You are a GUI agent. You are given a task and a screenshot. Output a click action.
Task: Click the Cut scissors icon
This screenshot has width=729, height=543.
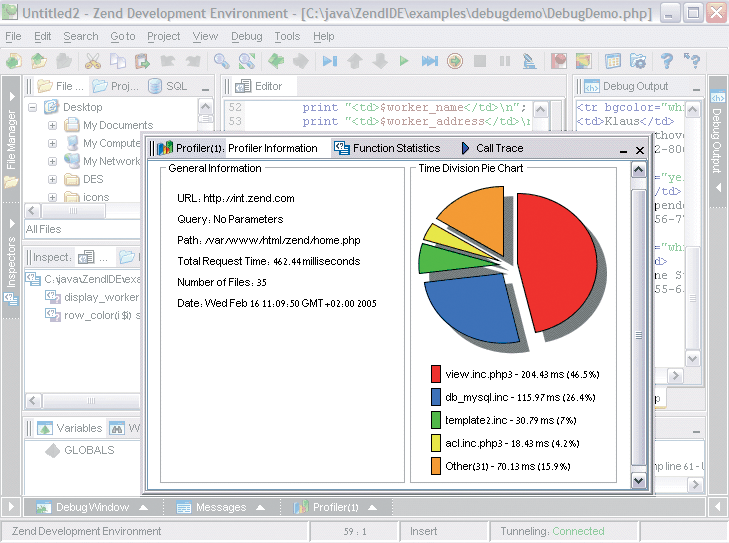[93, 61]
